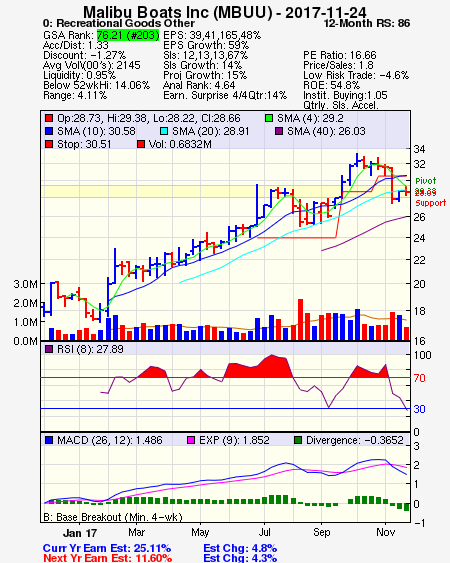This screenshot has width=450, height=563.
Task: Click the red Vol legend square
Action: point(141,144)
